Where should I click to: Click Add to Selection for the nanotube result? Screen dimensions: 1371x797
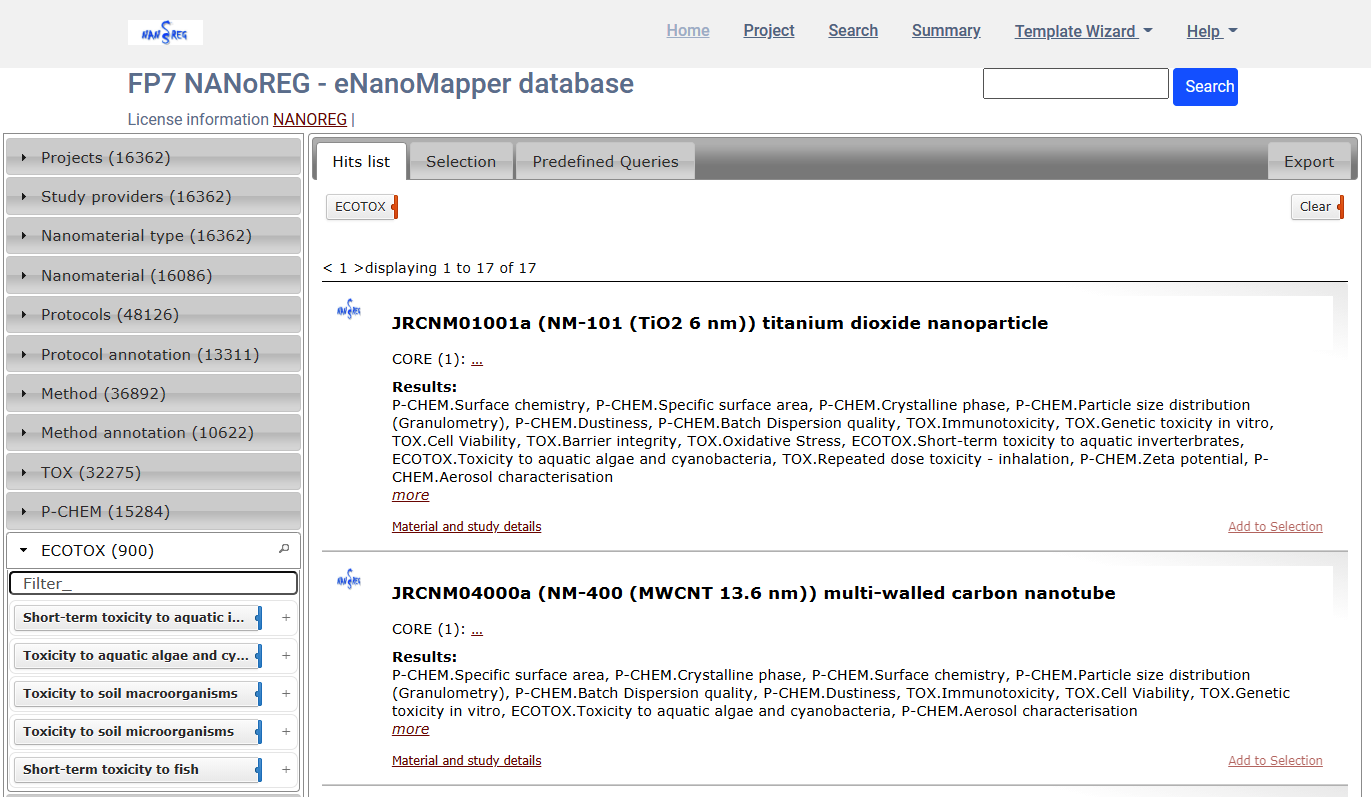(1275, 760)
